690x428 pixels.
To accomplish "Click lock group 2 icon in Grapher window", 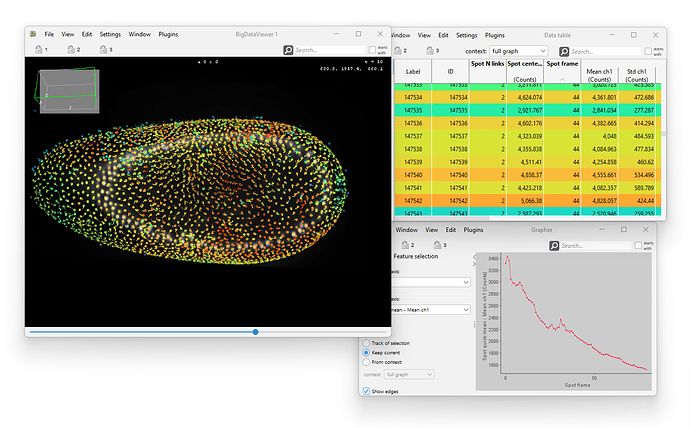I will click(405, 245).
